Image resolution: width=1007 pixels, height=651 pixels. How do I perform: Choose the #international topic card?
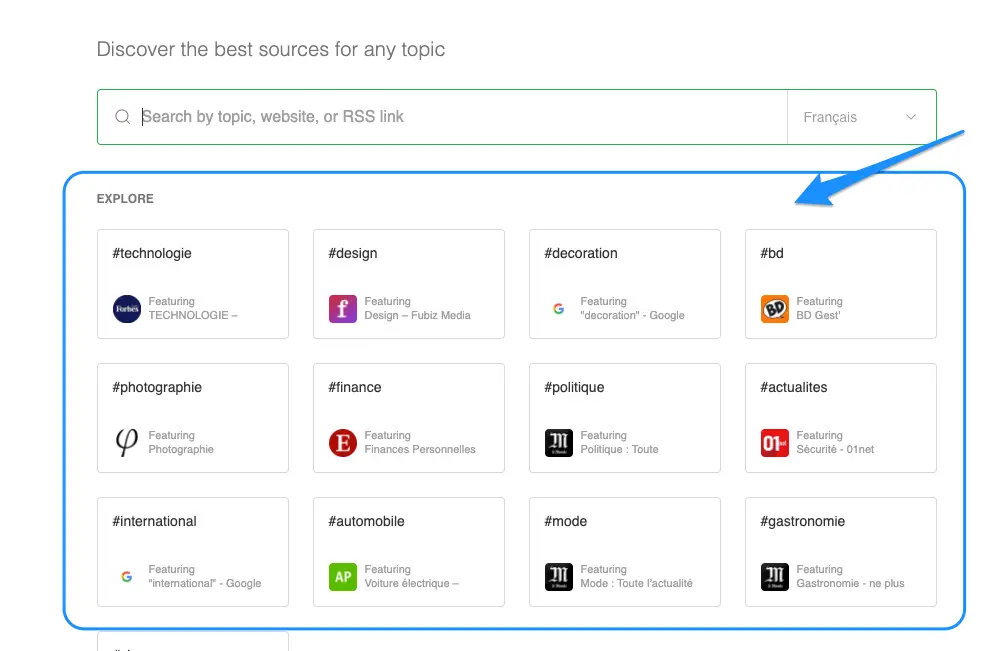(192, 551)
